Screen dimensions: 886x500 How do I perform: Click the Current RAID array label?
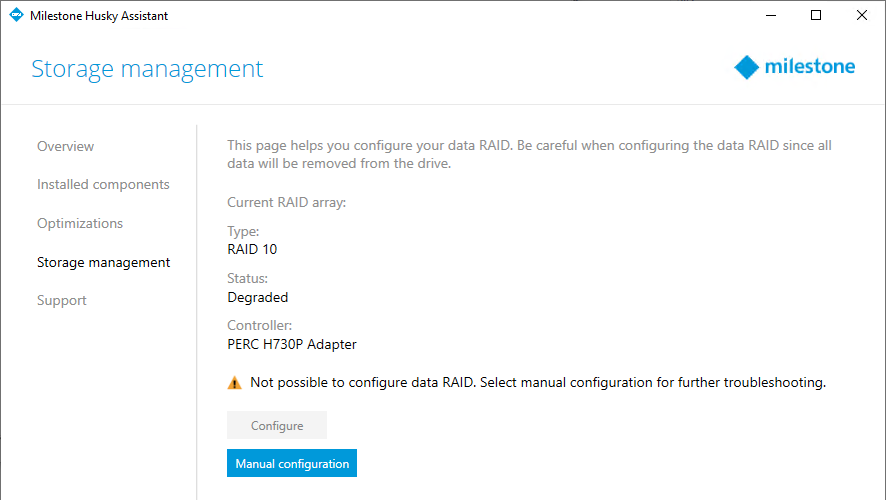(x=286, y=202)
